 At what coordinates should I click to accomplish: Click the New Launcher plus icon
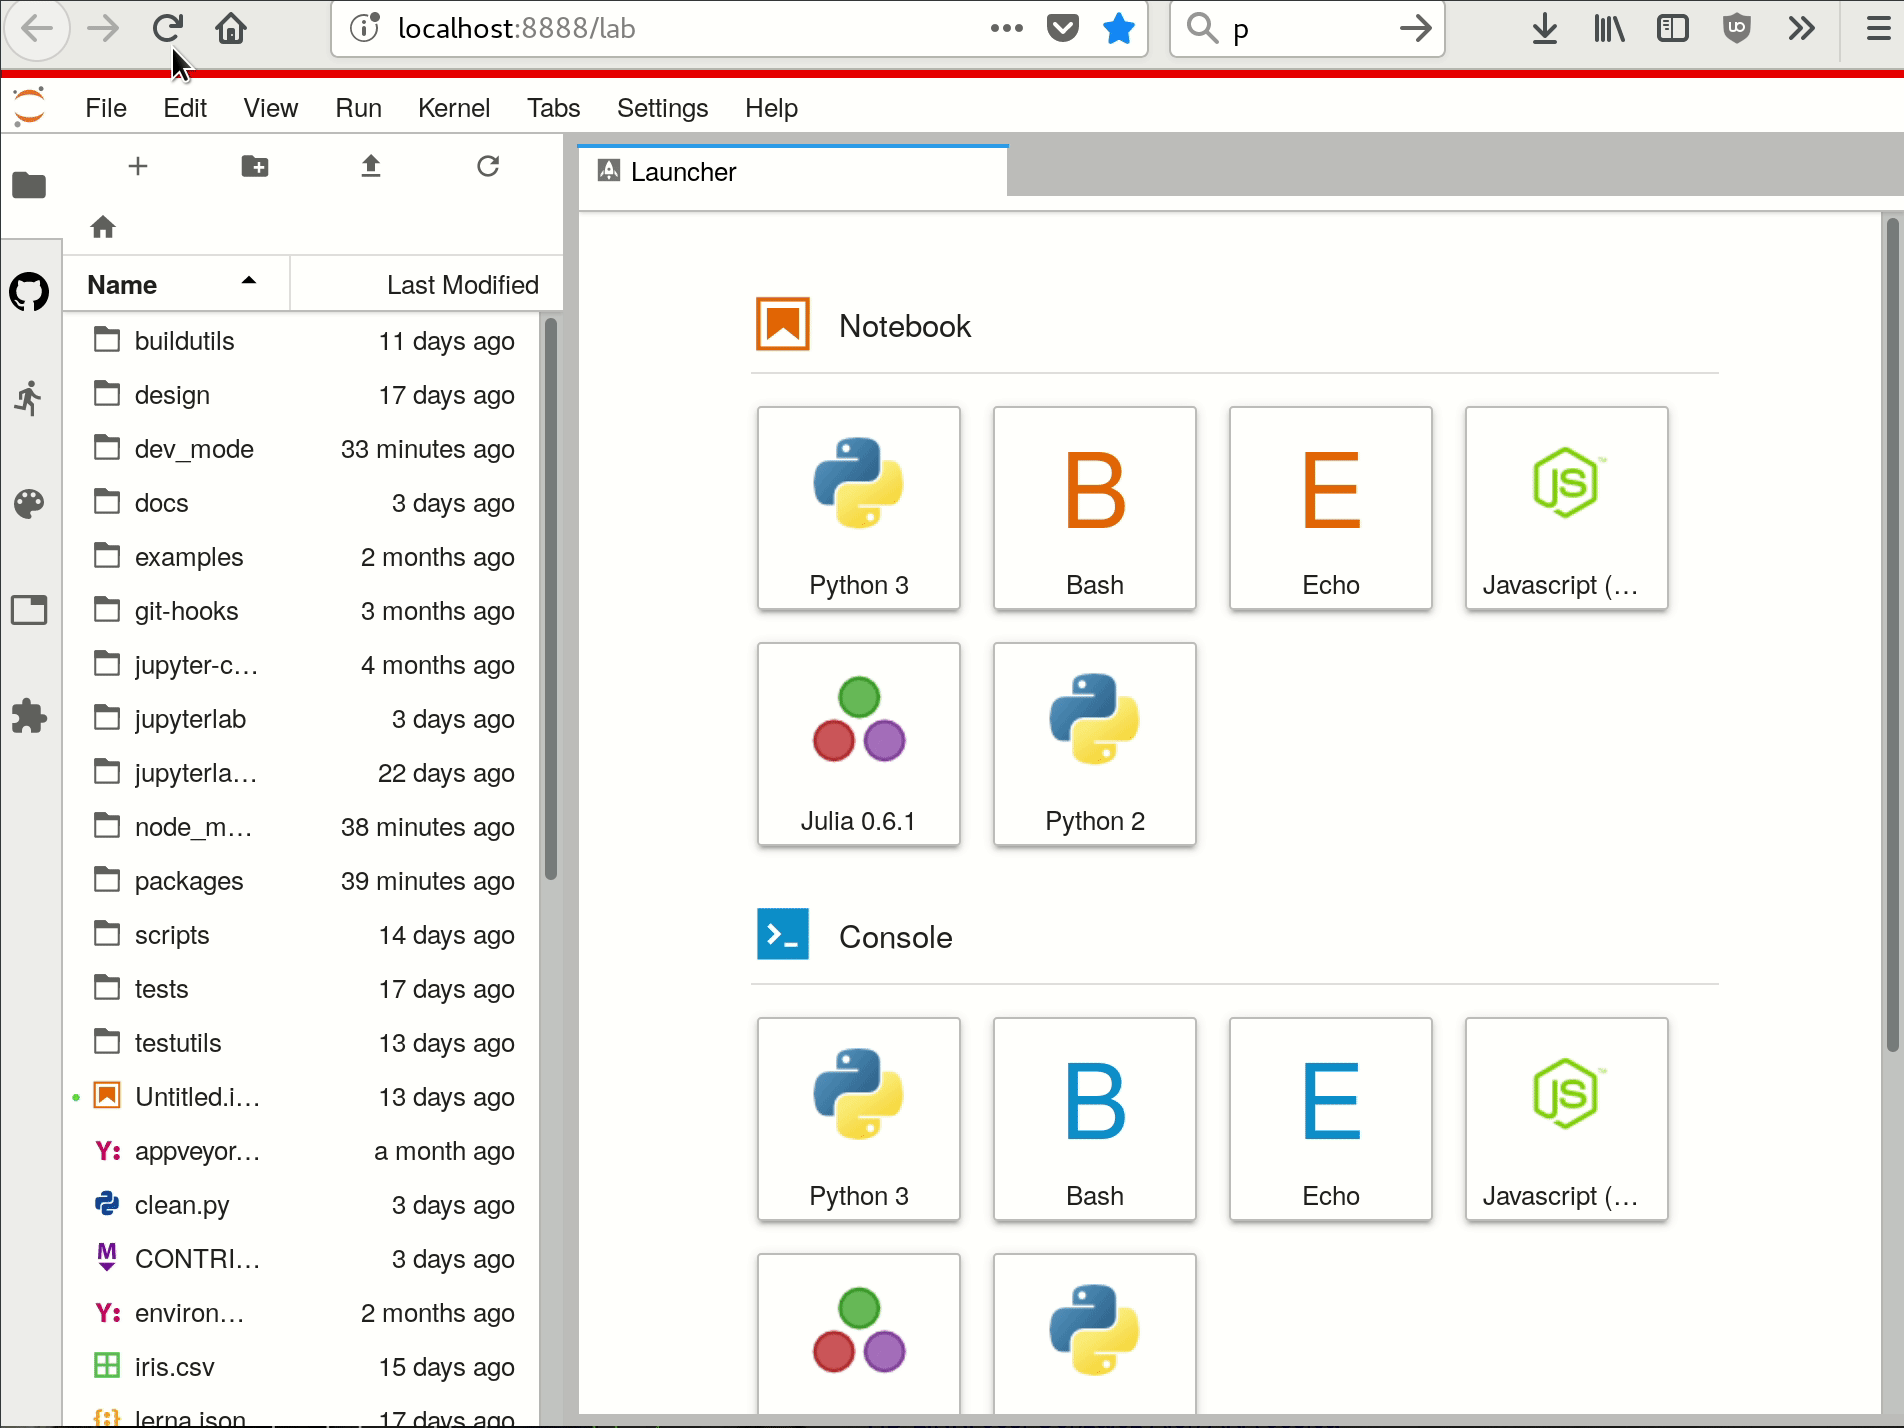138,166
